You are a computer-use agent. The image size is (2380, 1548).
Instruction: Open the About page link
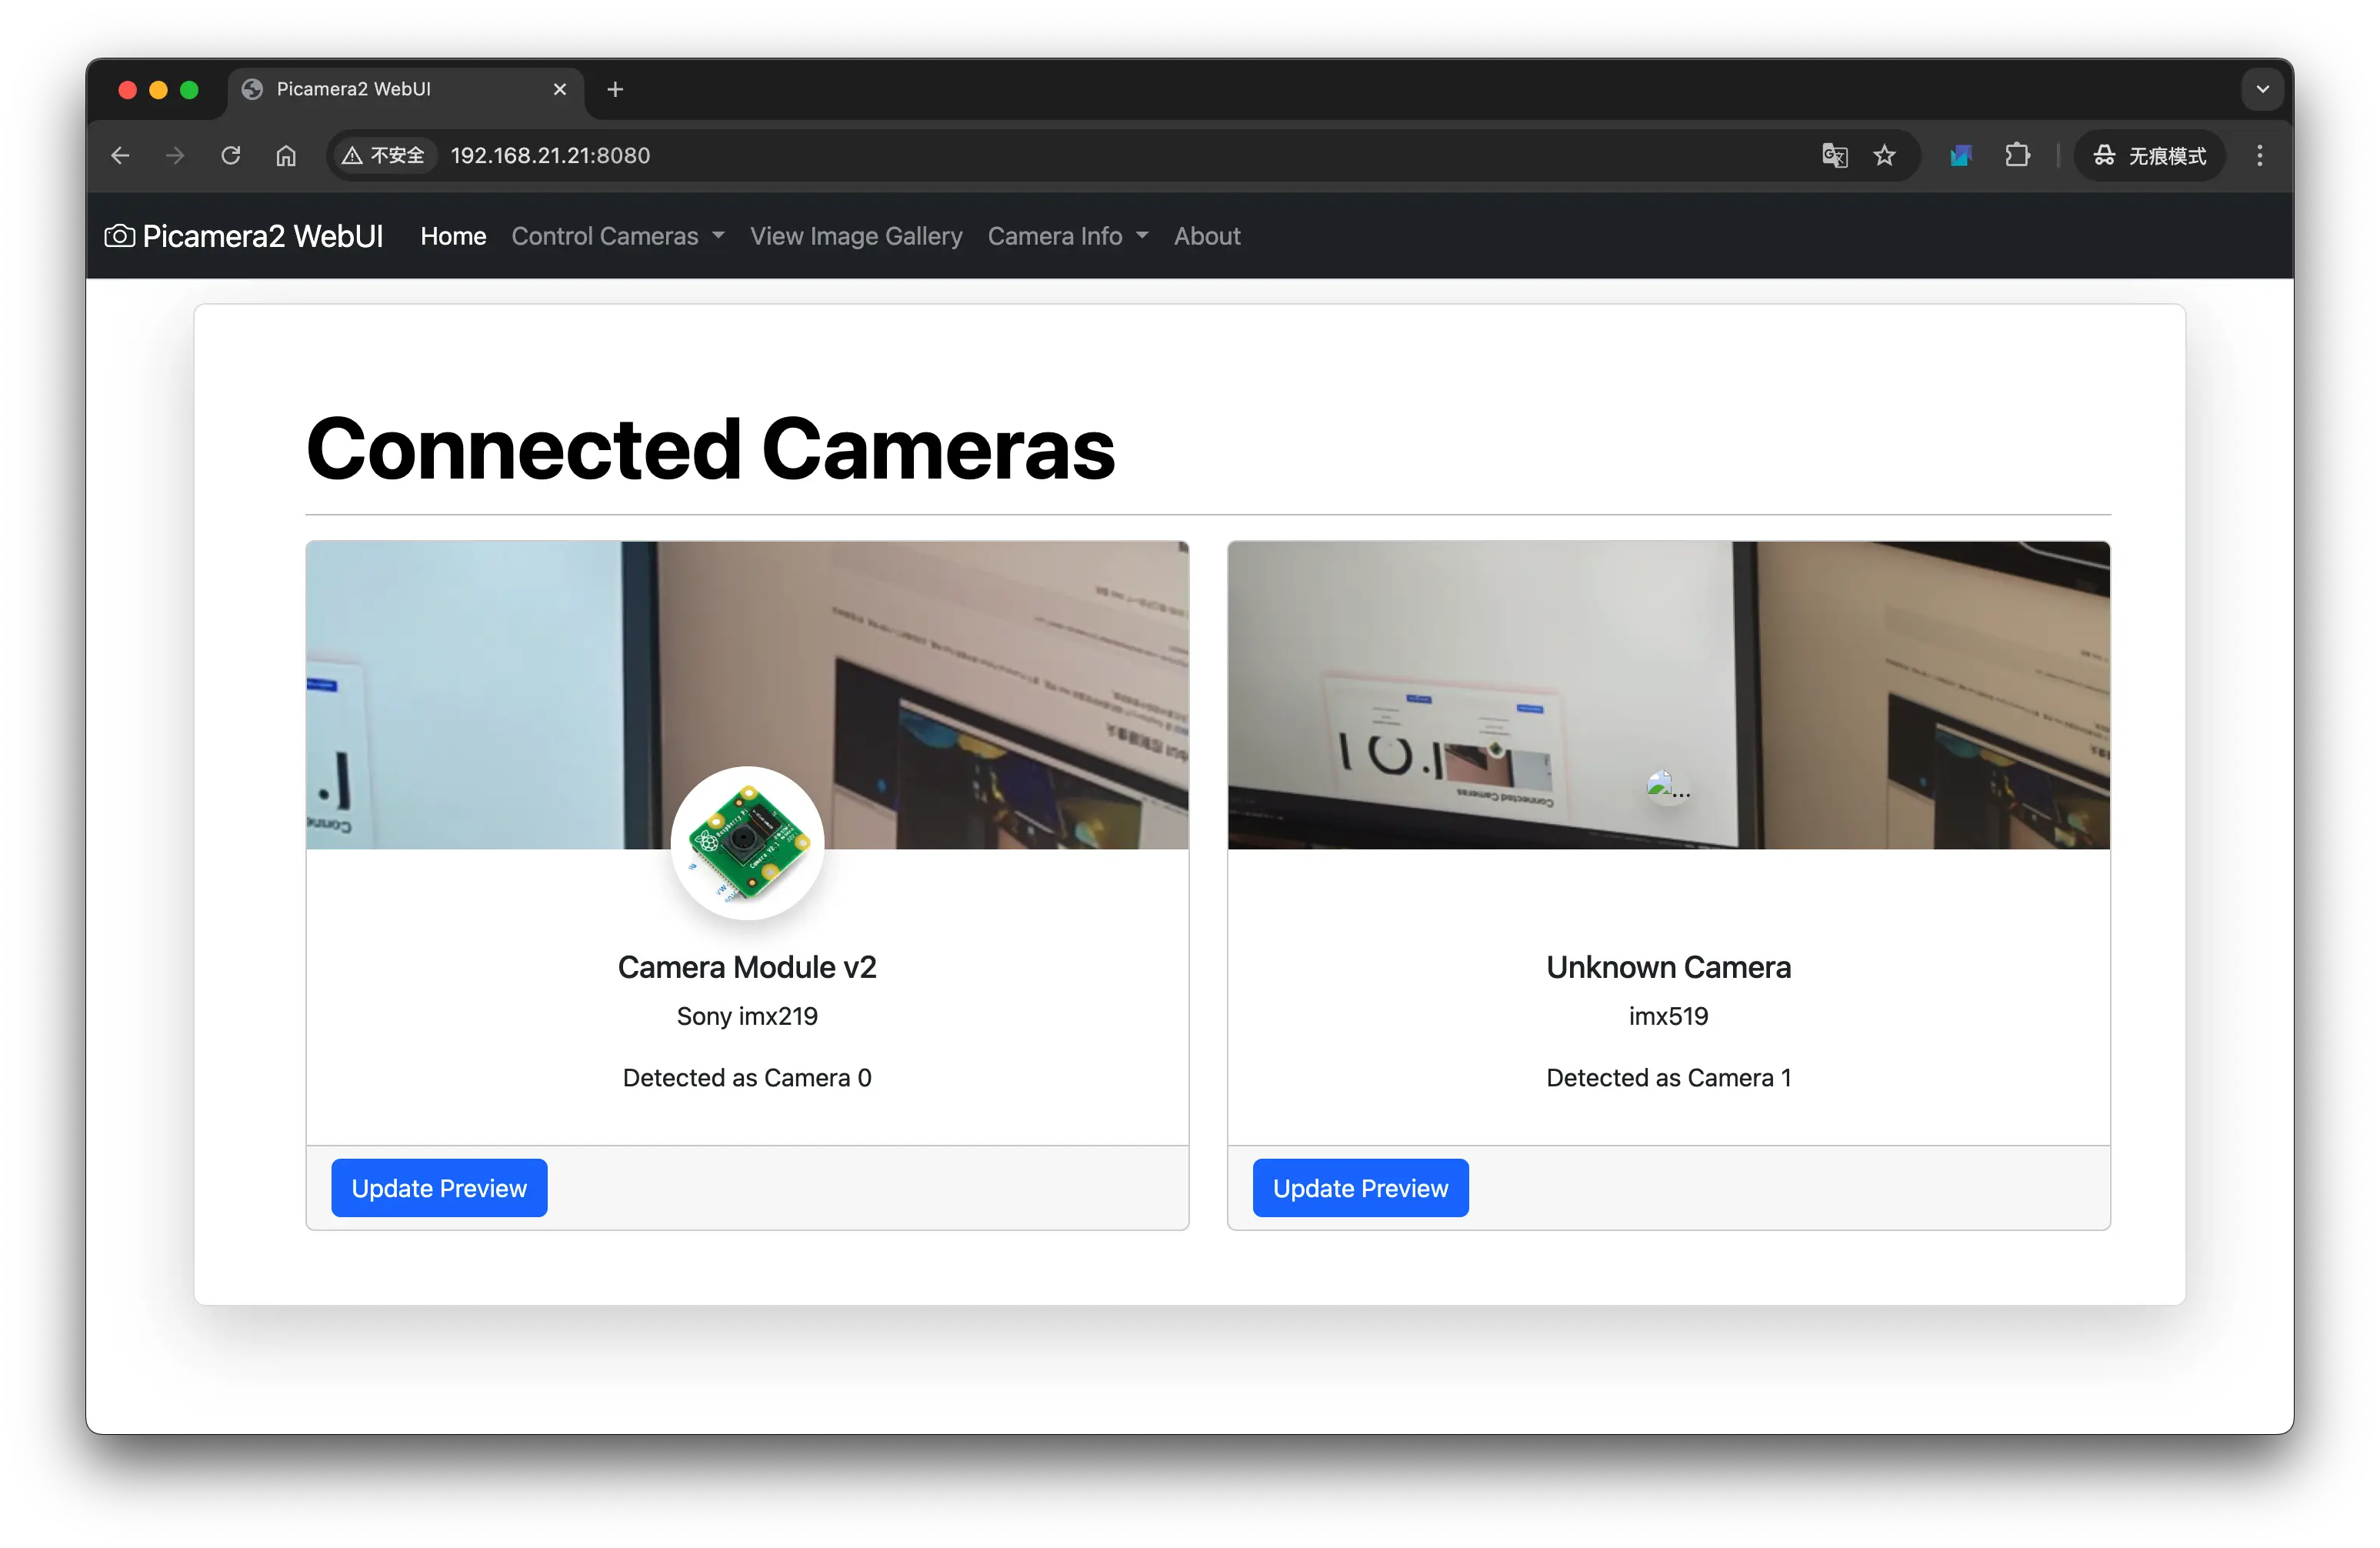pos(1206,236)
